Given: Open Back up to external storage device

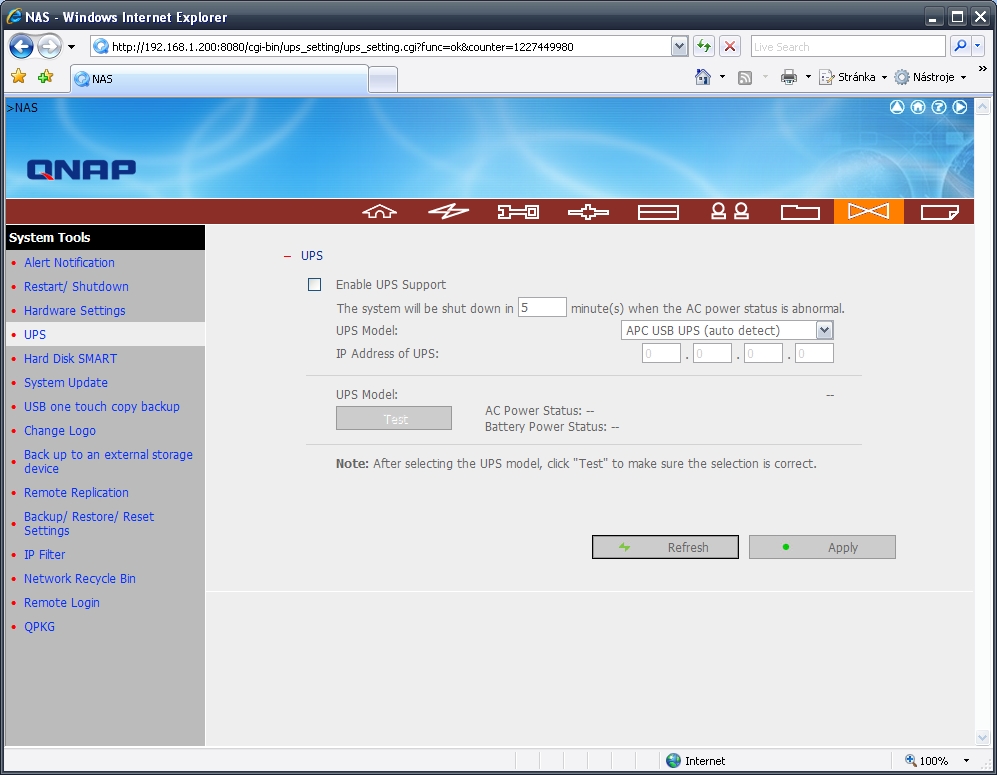Looking at the screenshot, I should 108,462.
